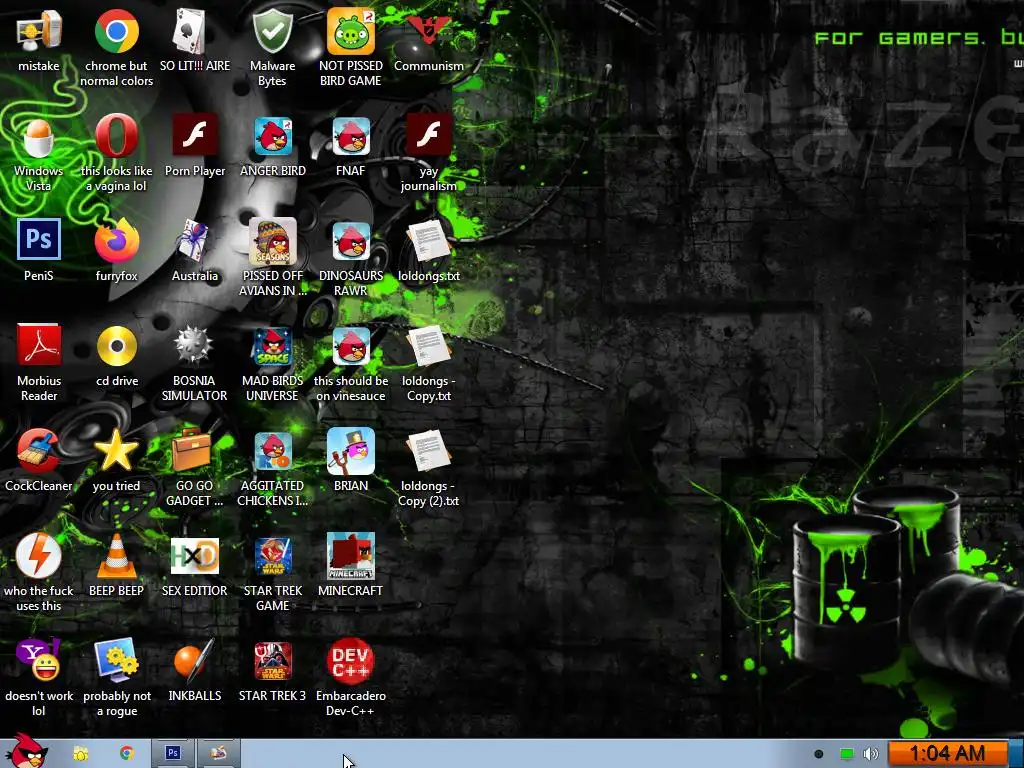Open the 1:04 AM taskbar clock

(947, 754)
